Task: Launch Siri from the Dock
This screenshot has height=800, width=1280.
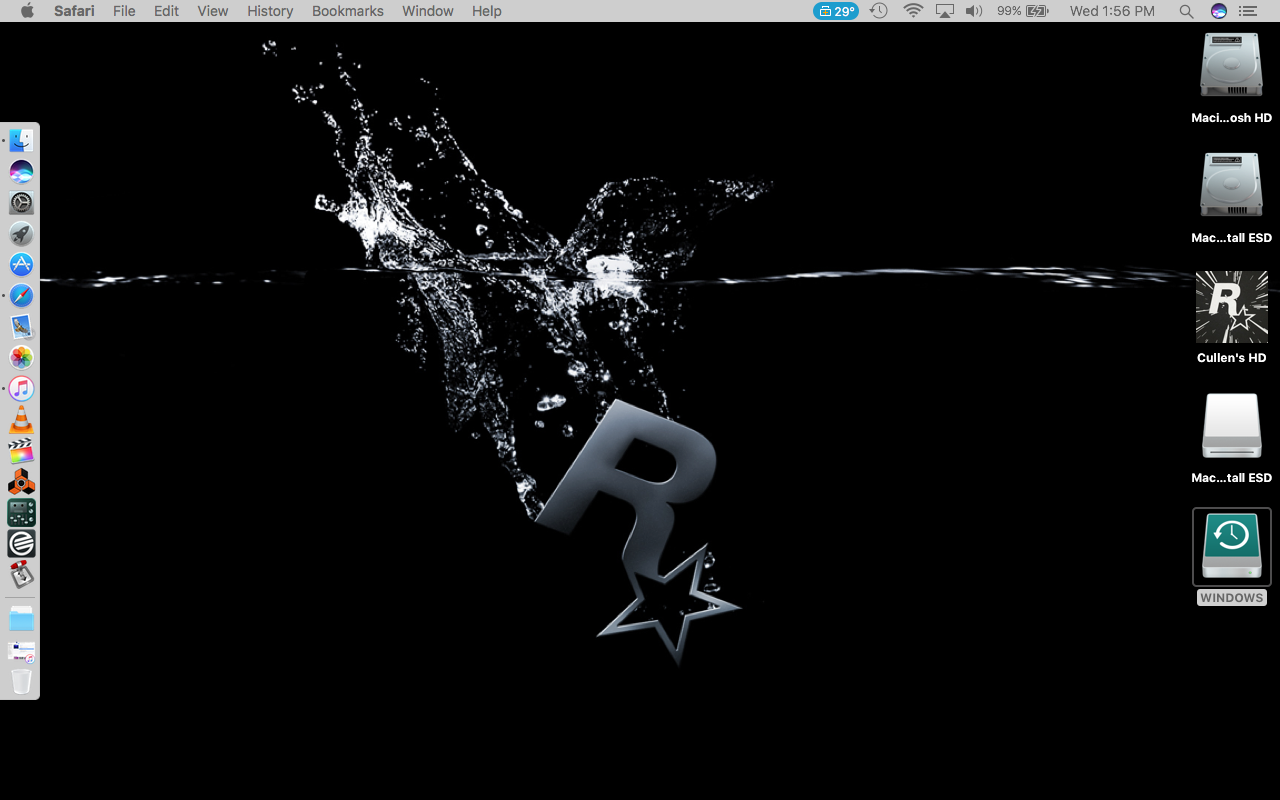Action: point(21,172)
